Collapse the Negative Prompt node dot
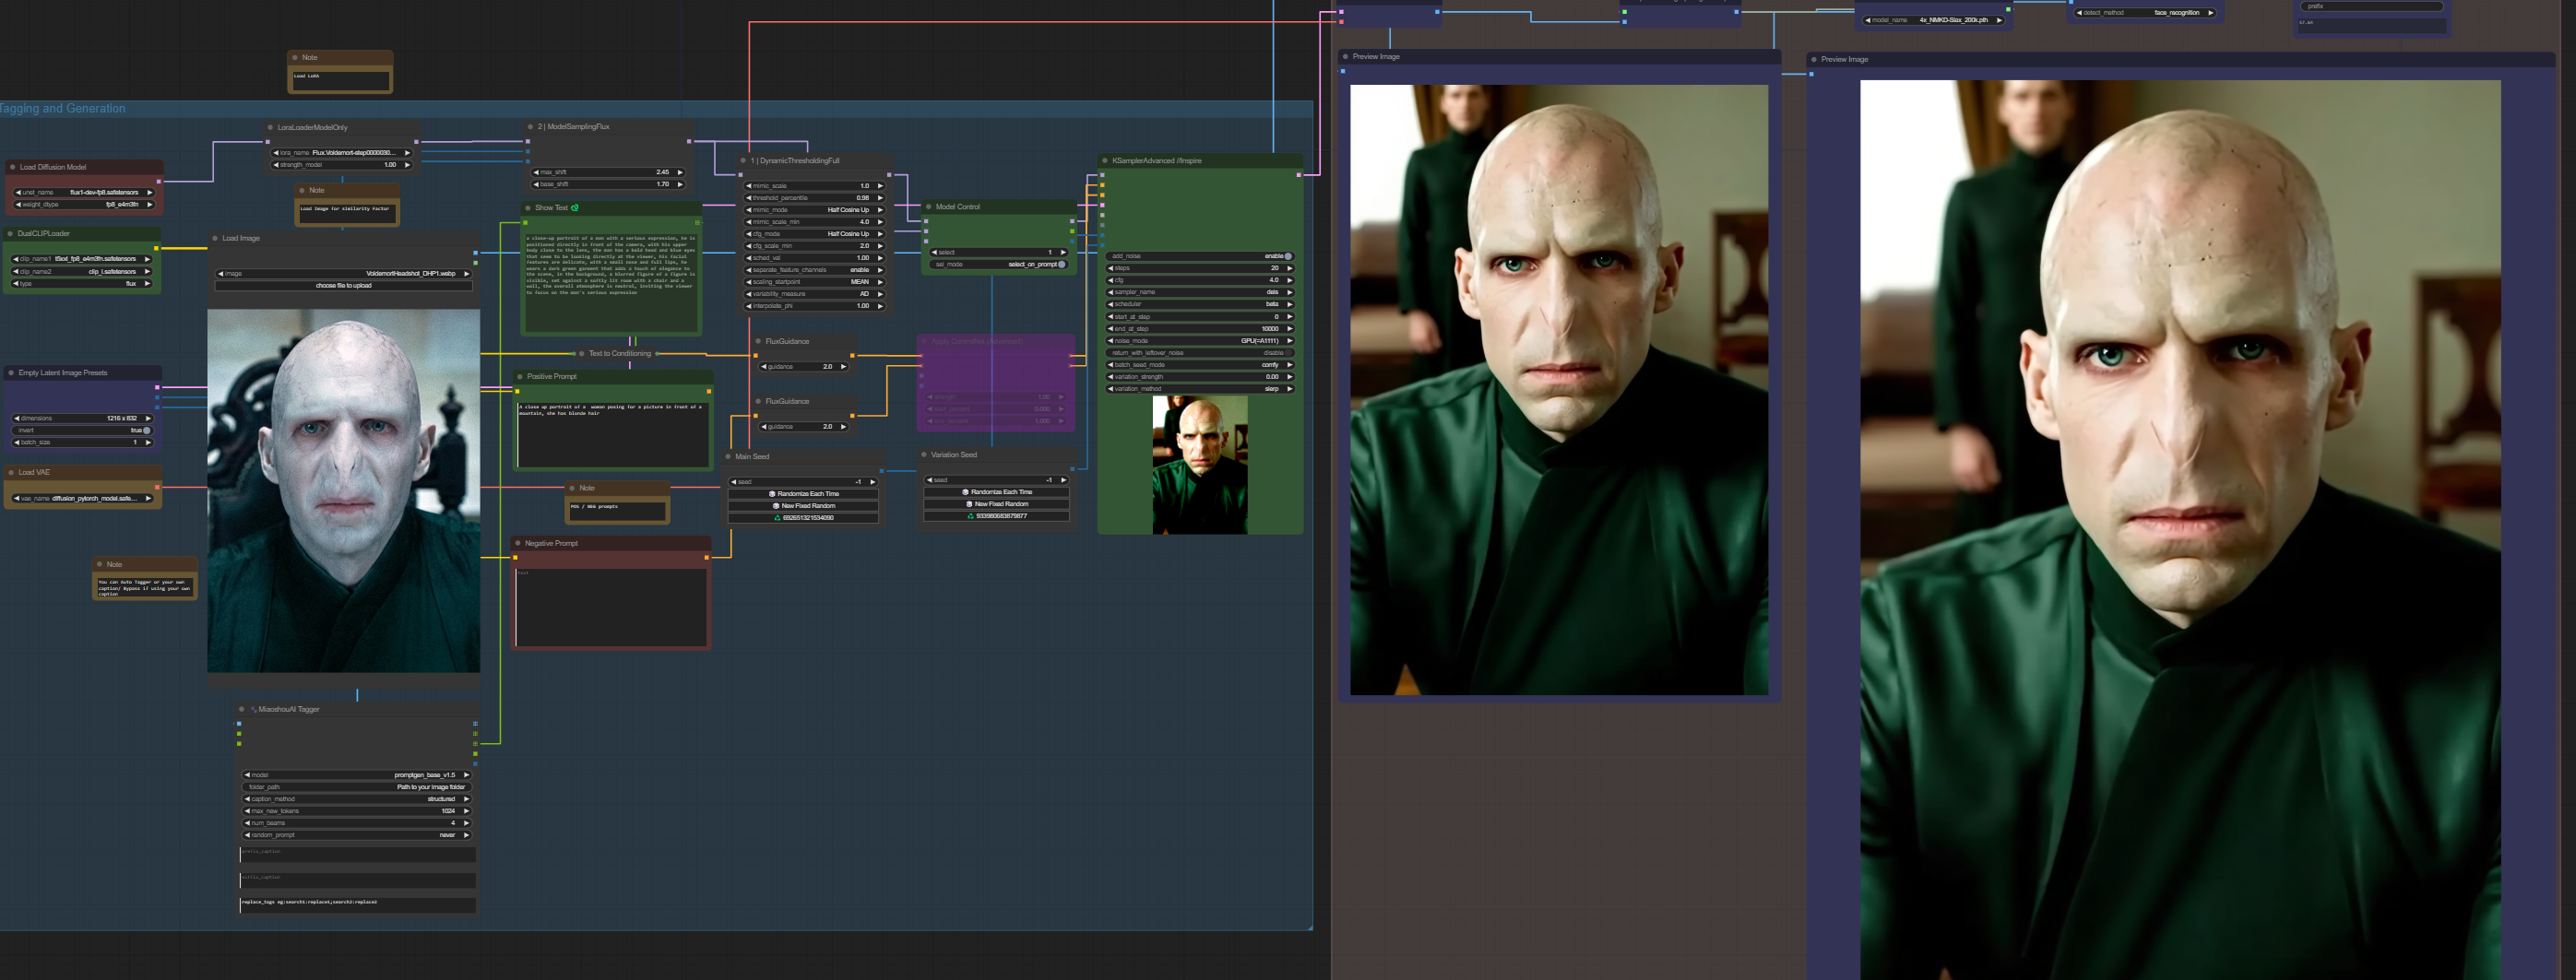Screen dimensions: 2576x980 click(518, 543)
